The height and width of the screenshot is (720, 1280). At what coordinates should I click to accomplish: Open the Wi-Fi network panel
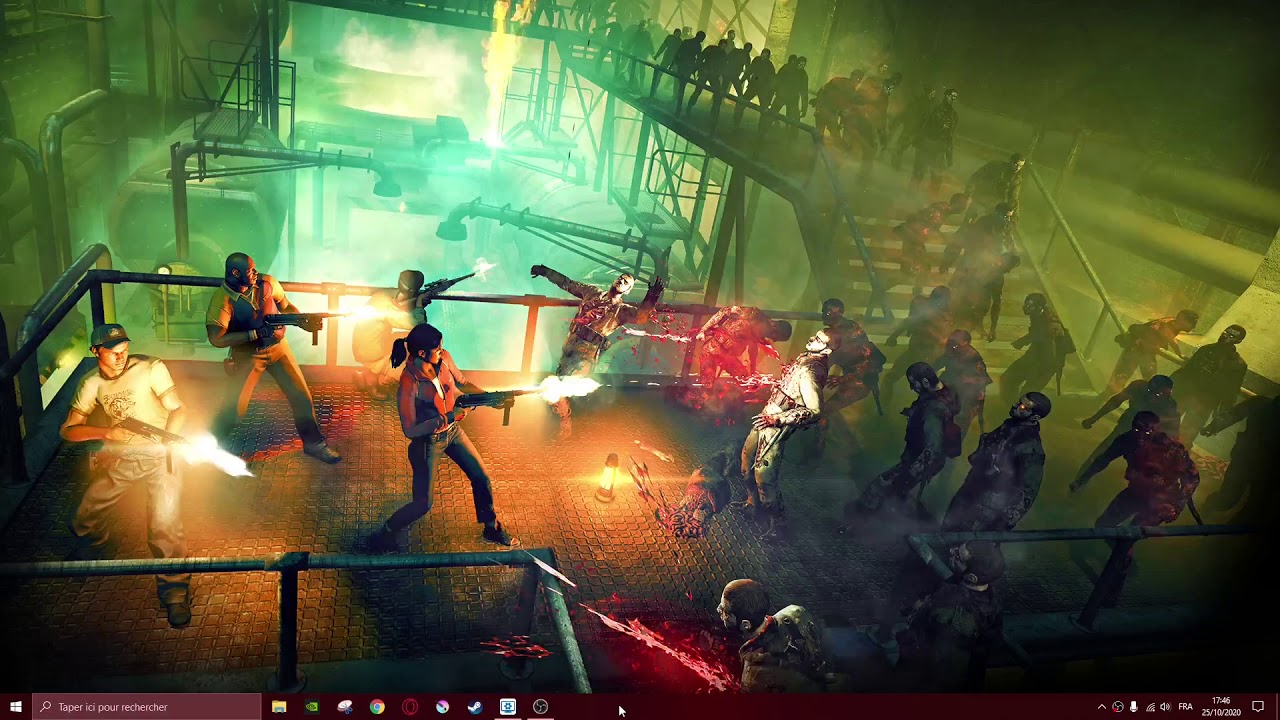pyautogui.click(x=1150, y=707)
